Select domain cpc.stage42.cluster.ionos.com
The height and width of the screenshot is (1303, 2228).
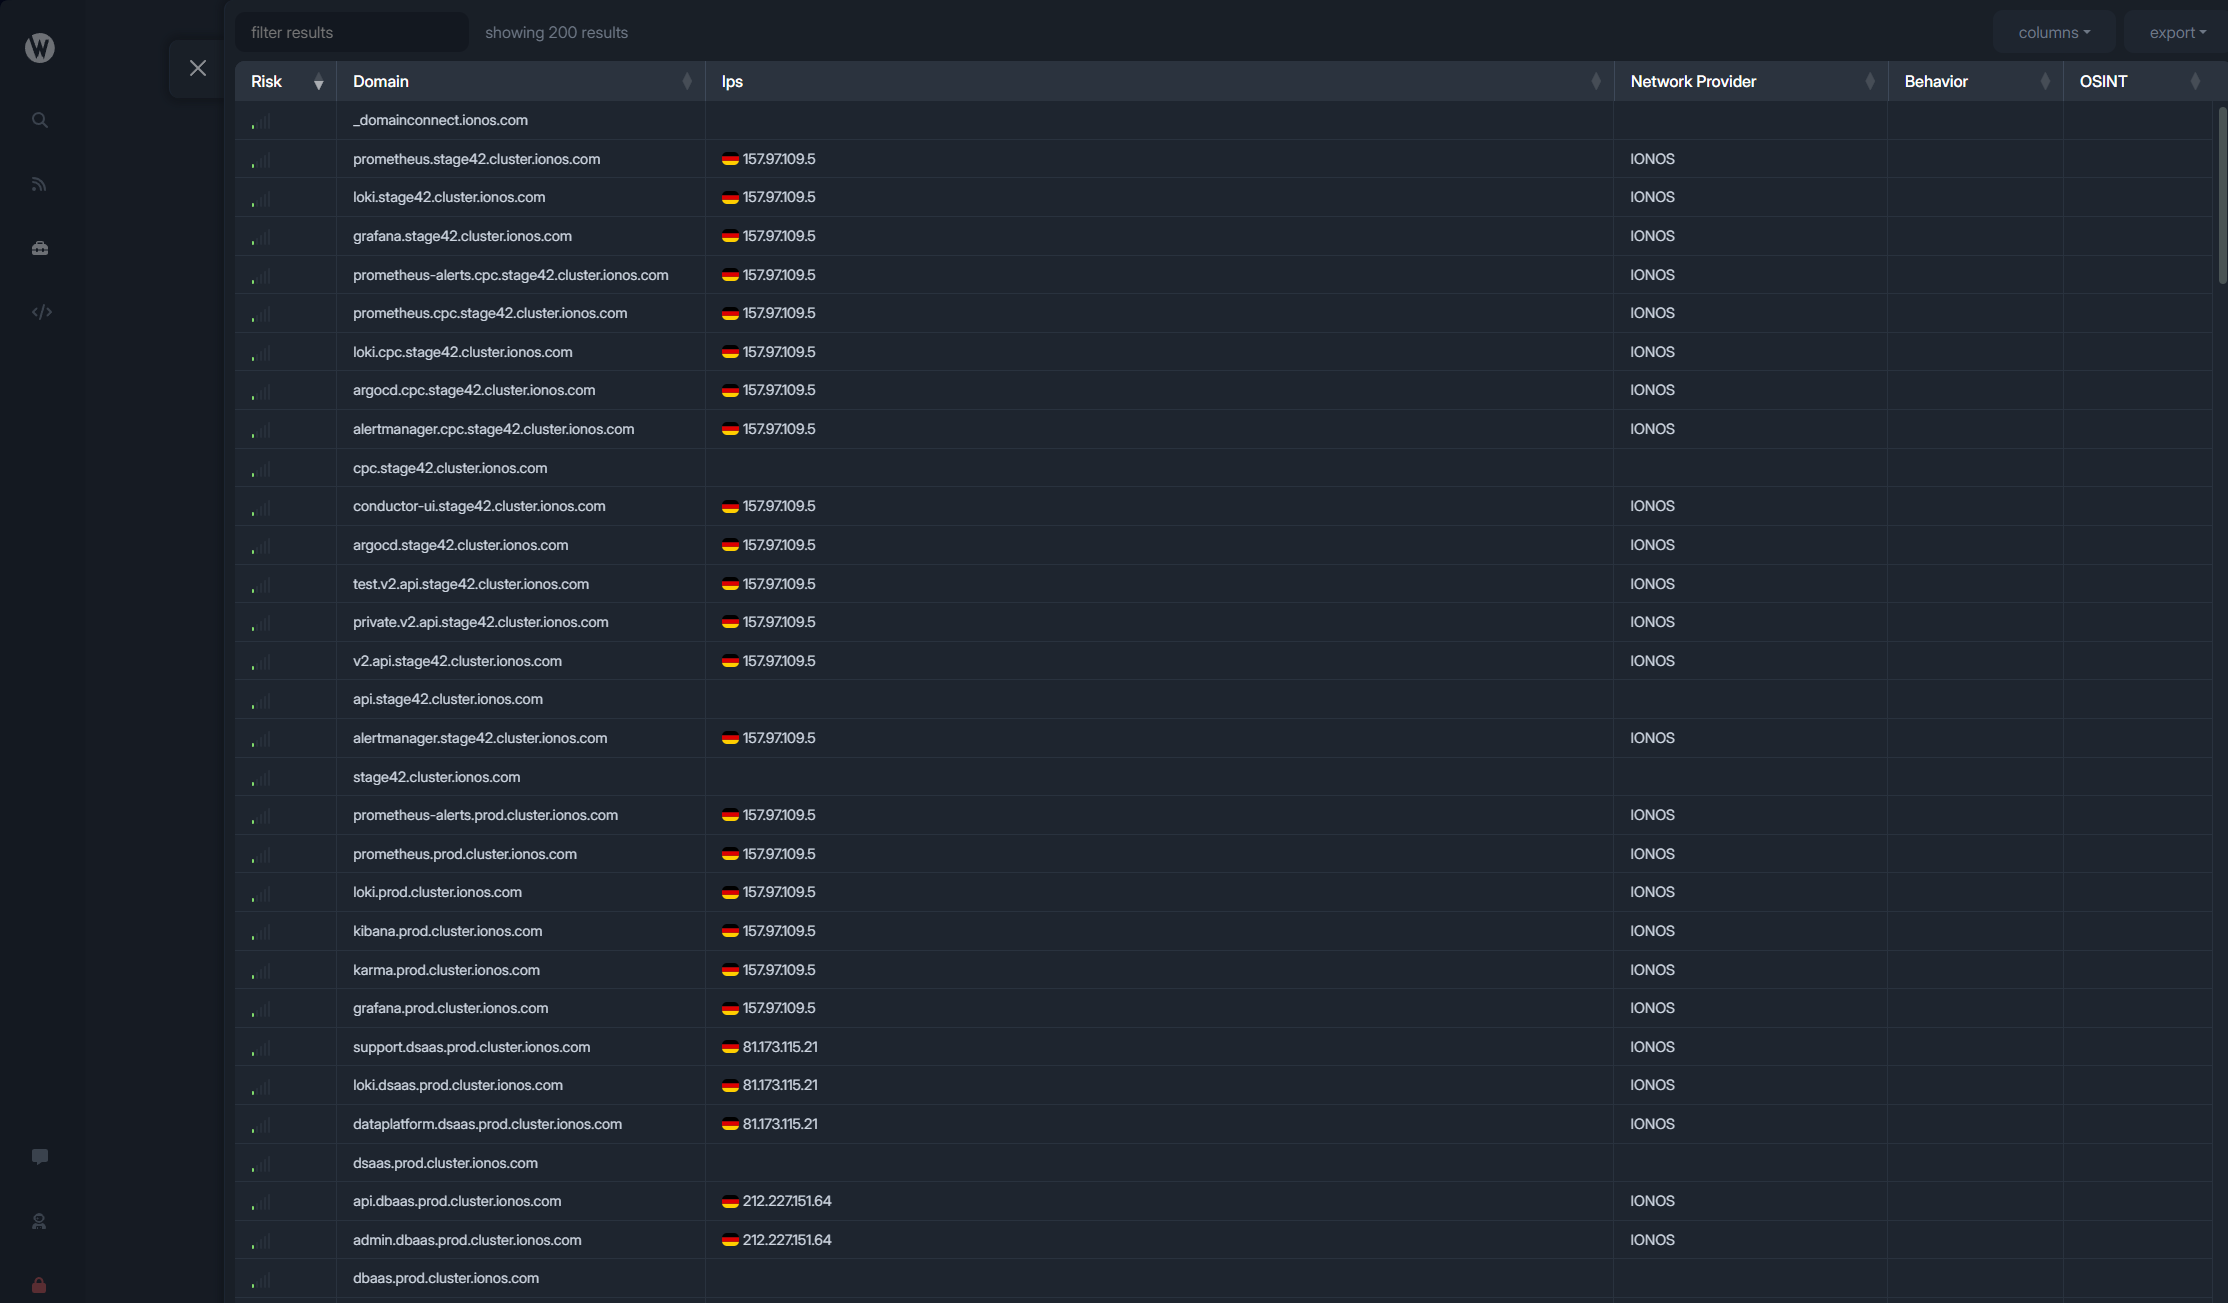[x=450, y=468]
